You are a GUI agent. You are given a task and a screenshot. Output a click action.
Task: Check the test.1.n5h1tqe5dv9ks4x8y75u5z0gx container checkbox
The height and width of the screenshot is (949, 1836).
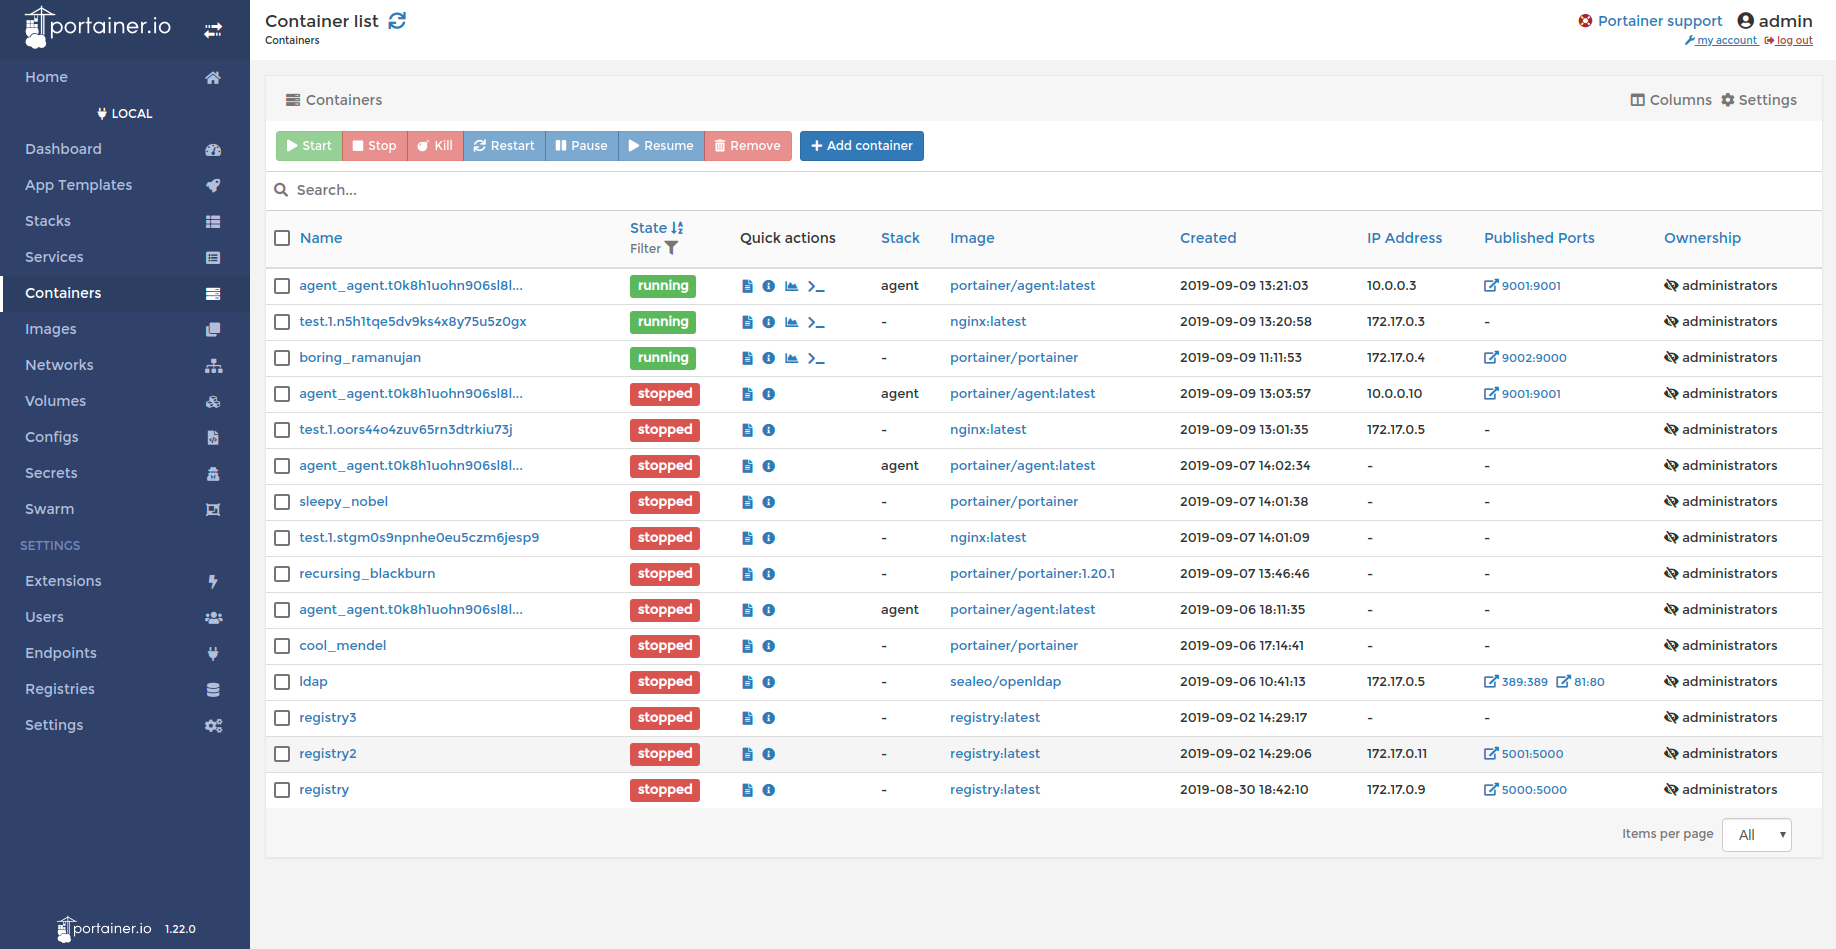click(282, 322)
